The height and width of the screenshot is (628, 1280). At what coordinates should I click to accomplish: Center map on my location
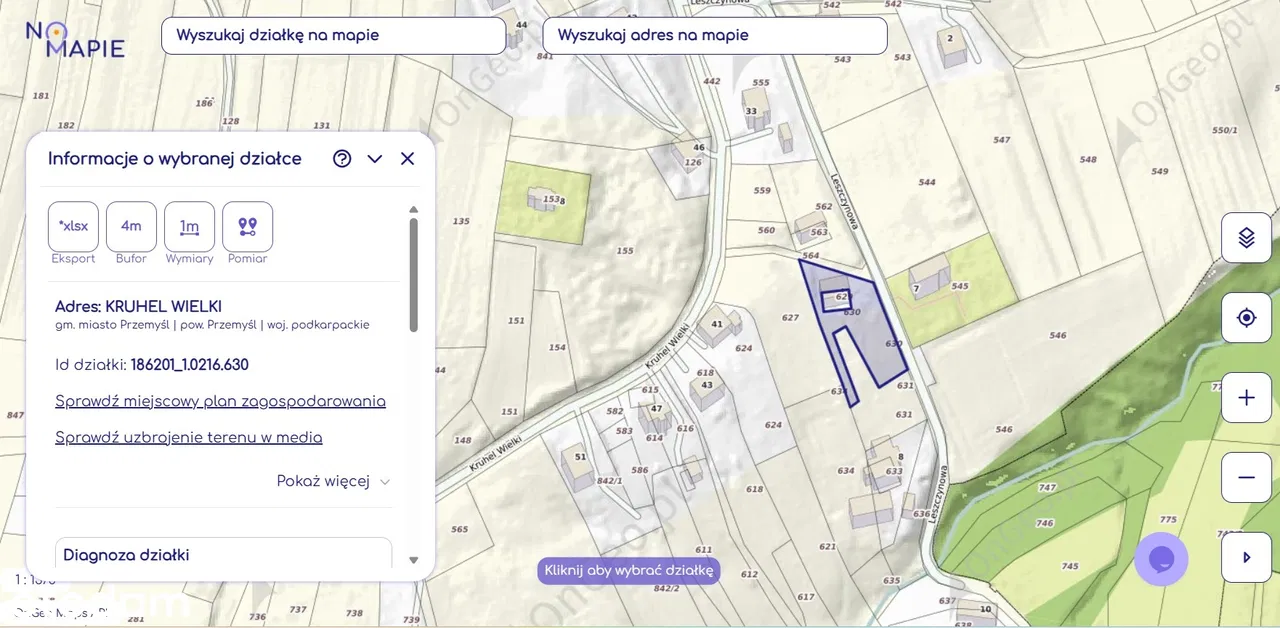[x=1246, y=318]
